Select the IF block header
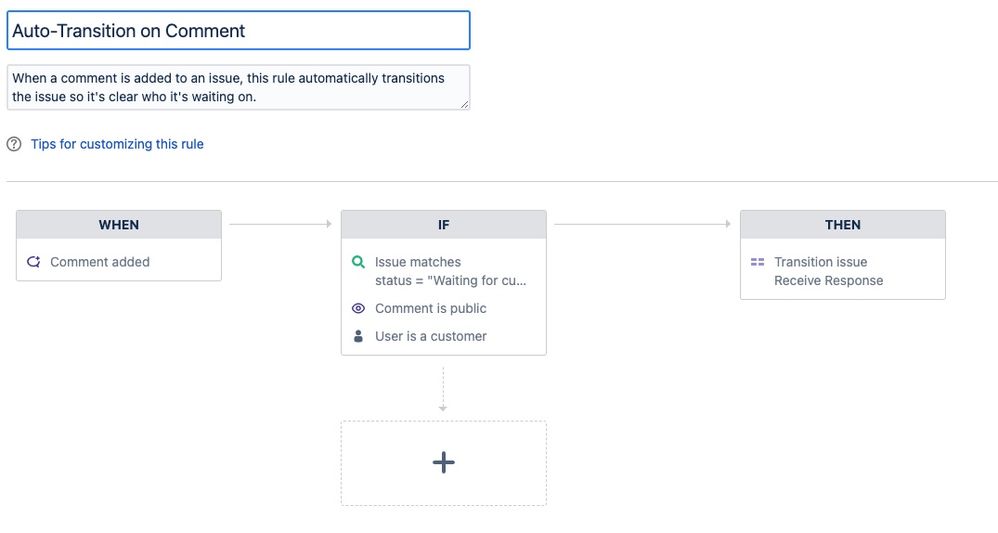This screenshot has height=533, width=998. pyautogui.click(x=443, y=225)
